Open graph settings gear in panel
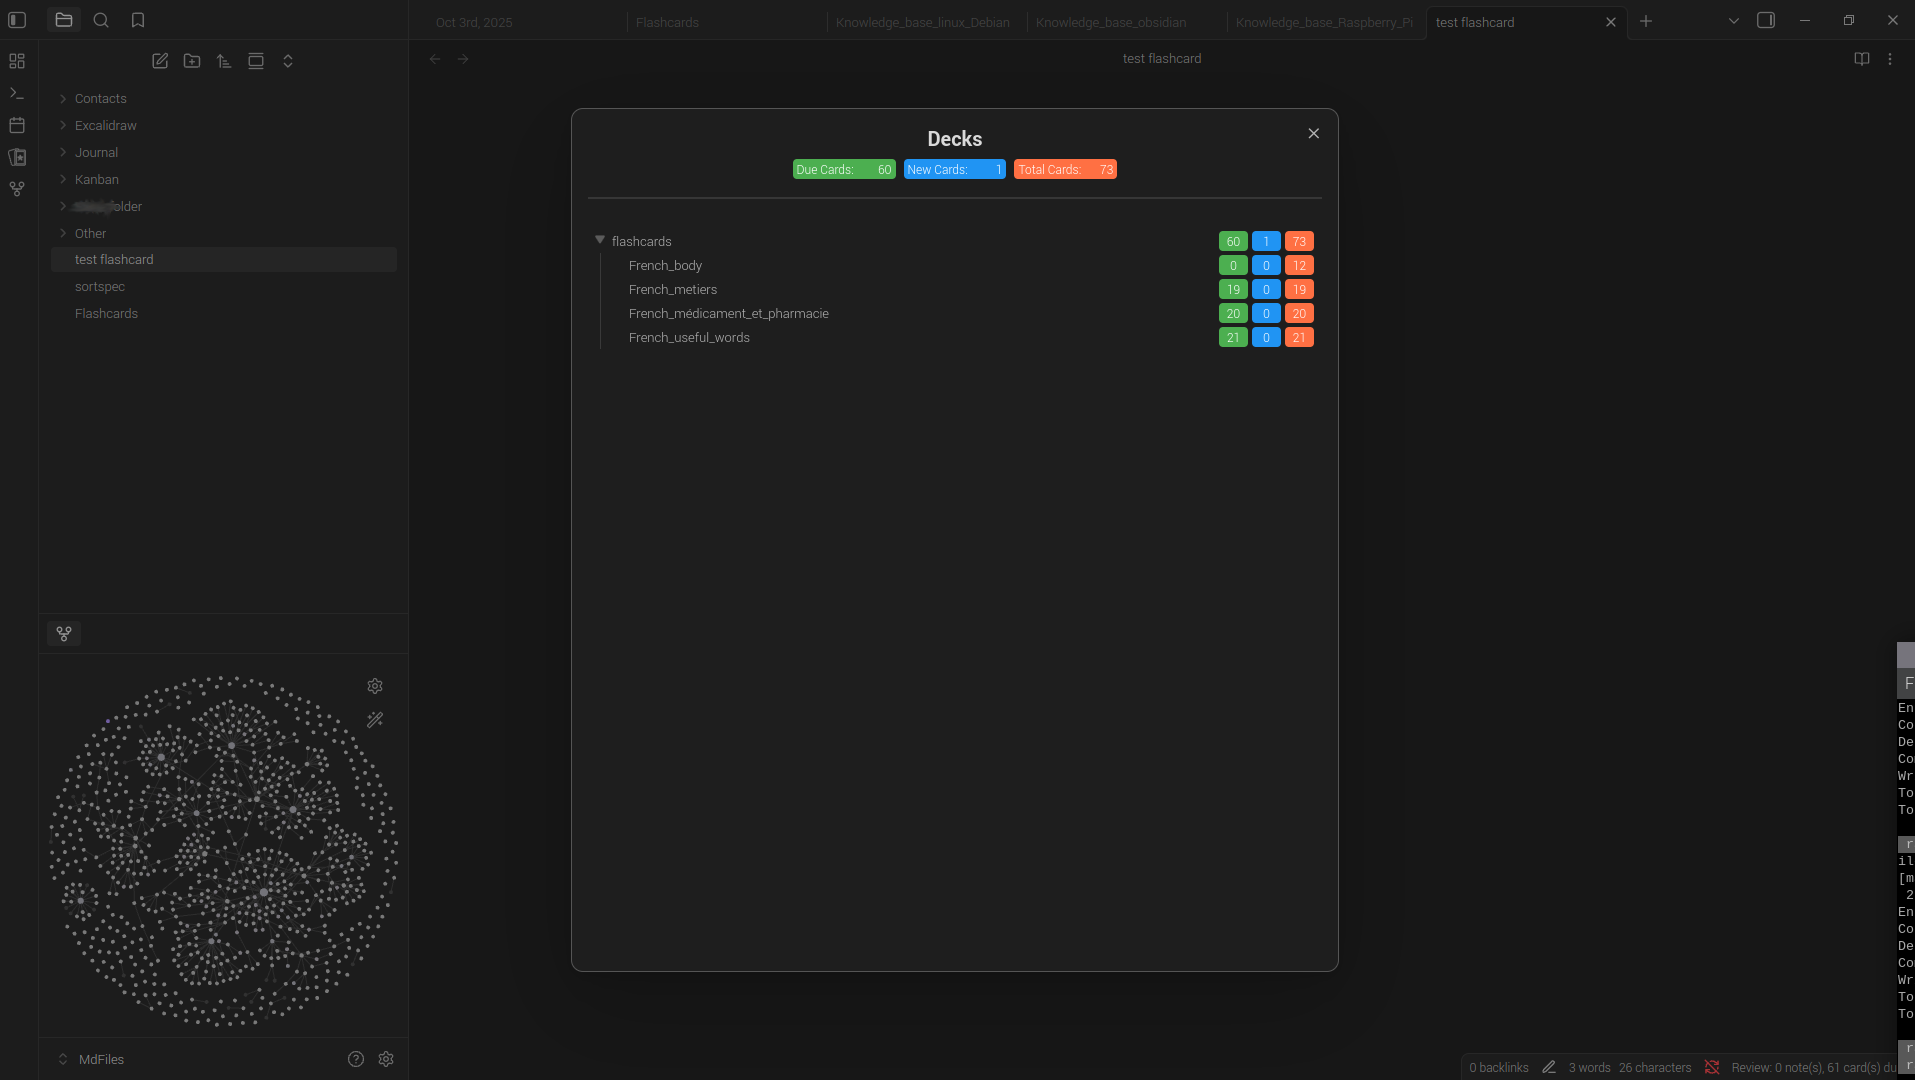Viewport: 1915px width, 1080px height. pos(375,686)
